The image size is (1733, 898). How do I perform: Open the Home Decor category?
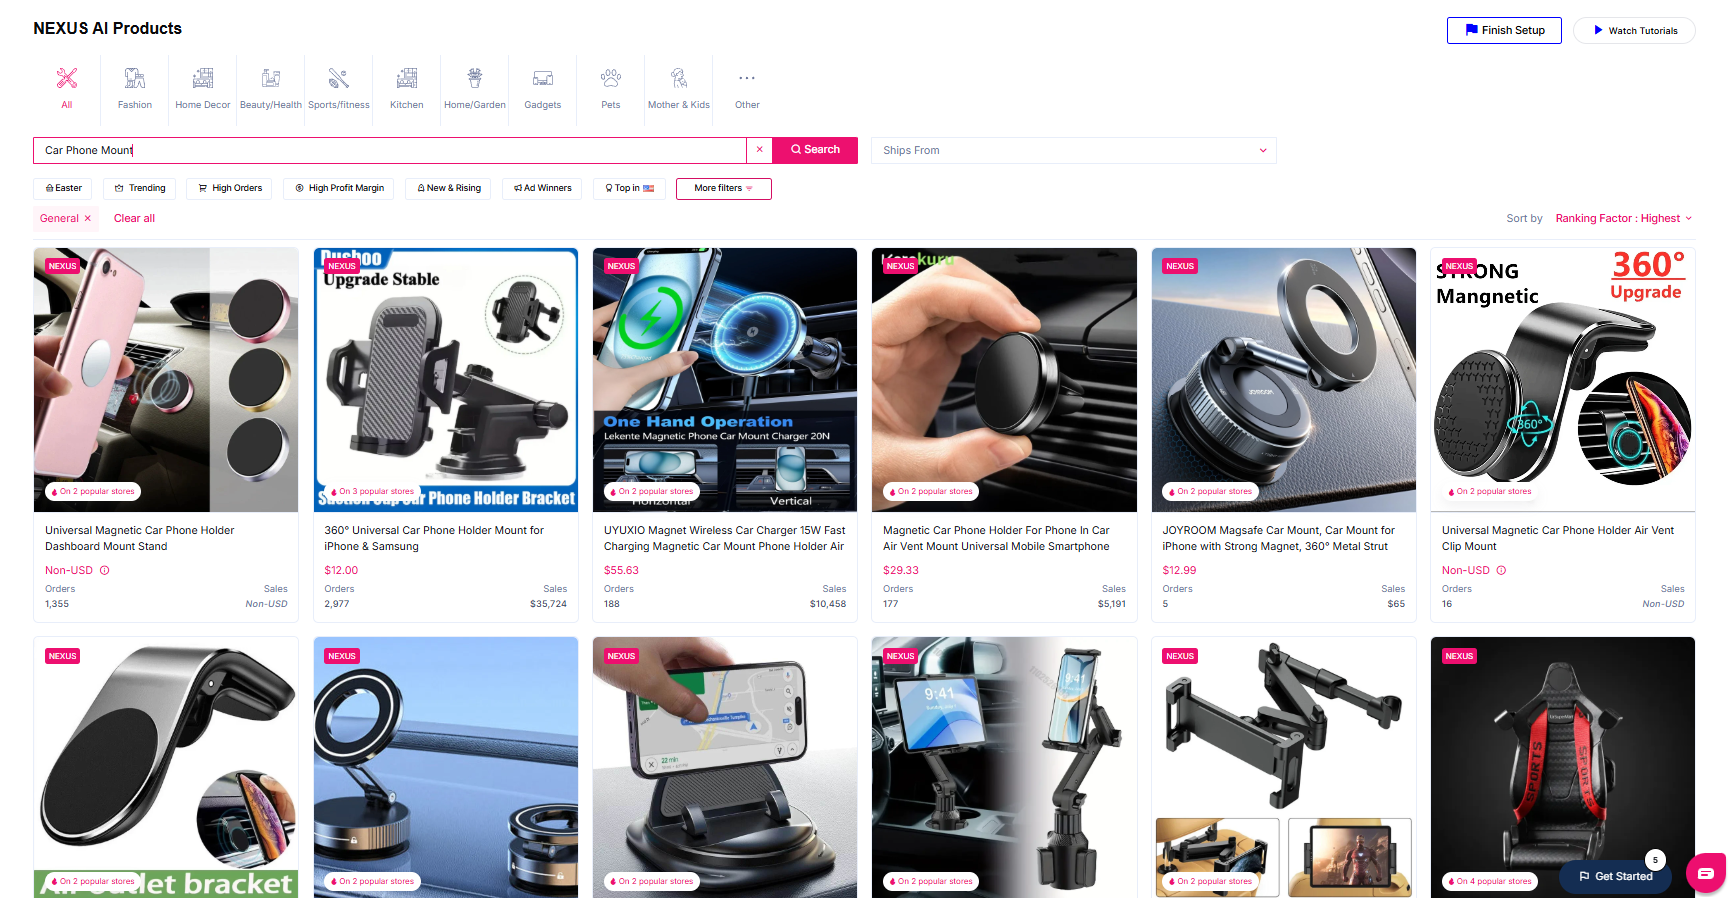[x=203, y=88]
